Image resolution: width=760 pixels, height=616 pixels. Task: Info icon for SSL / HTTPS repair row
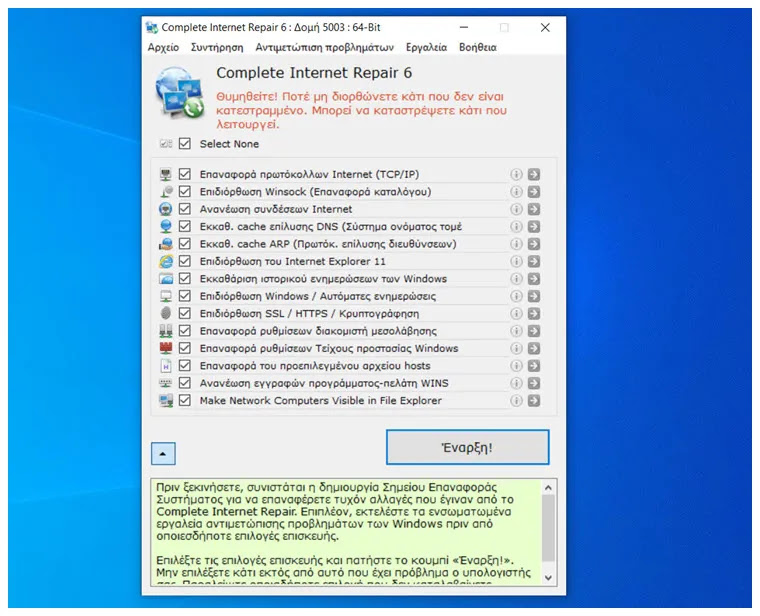coord(516,314)
